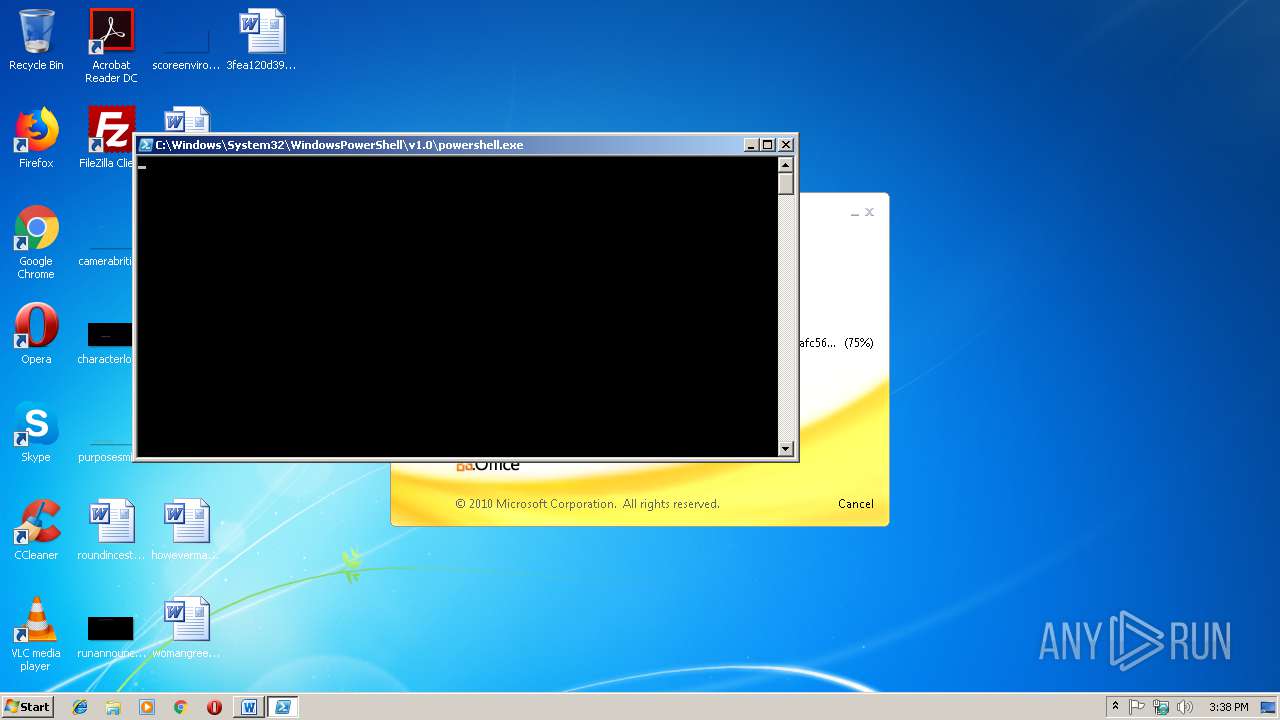Select the womangree Word document
This screenshot has width=1280, height=720.
[x=186, y=628]
